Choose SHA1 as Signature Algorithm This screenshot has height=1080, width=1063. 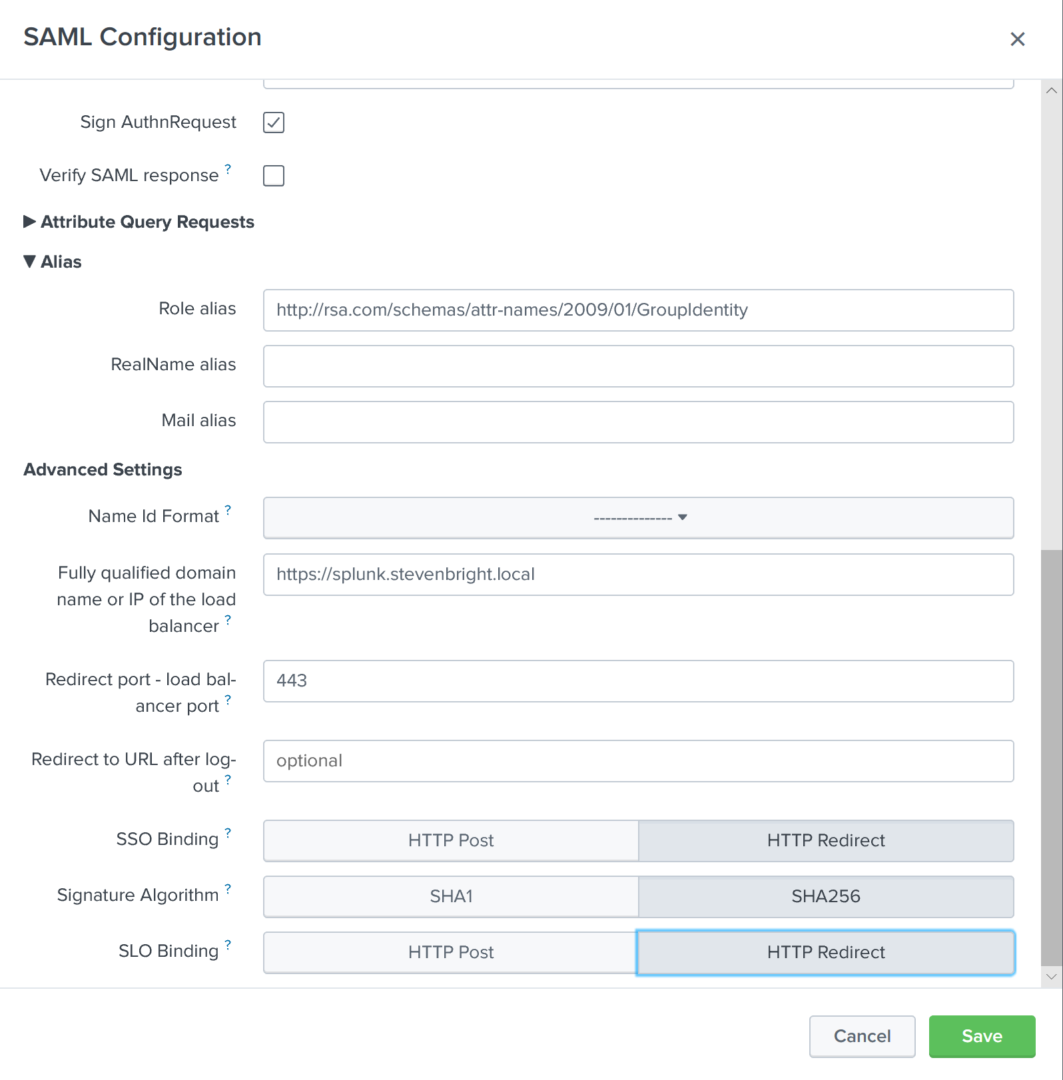tap(450, 897)
